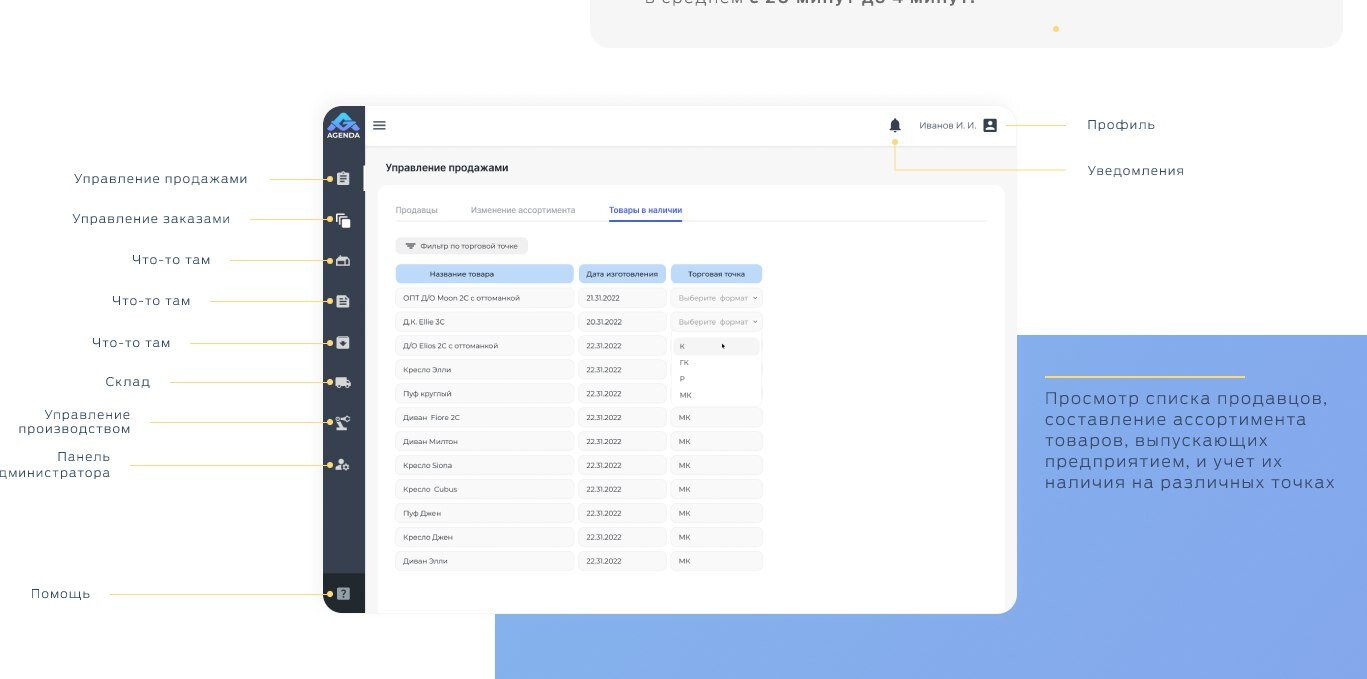Click the Название товара column header
Image resolution: width=1367 pixels, height=679 pixels.
coord(484,273)
